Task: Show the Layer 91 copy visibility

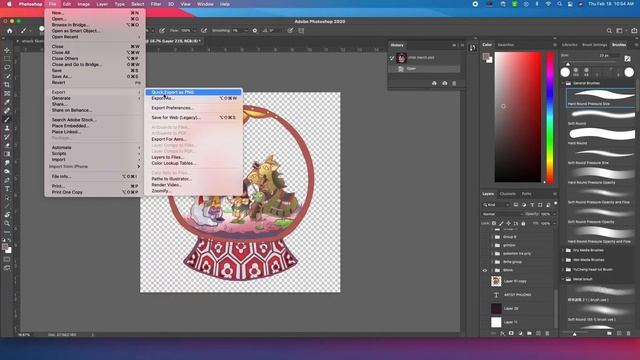Action: [x=485, y=281]
